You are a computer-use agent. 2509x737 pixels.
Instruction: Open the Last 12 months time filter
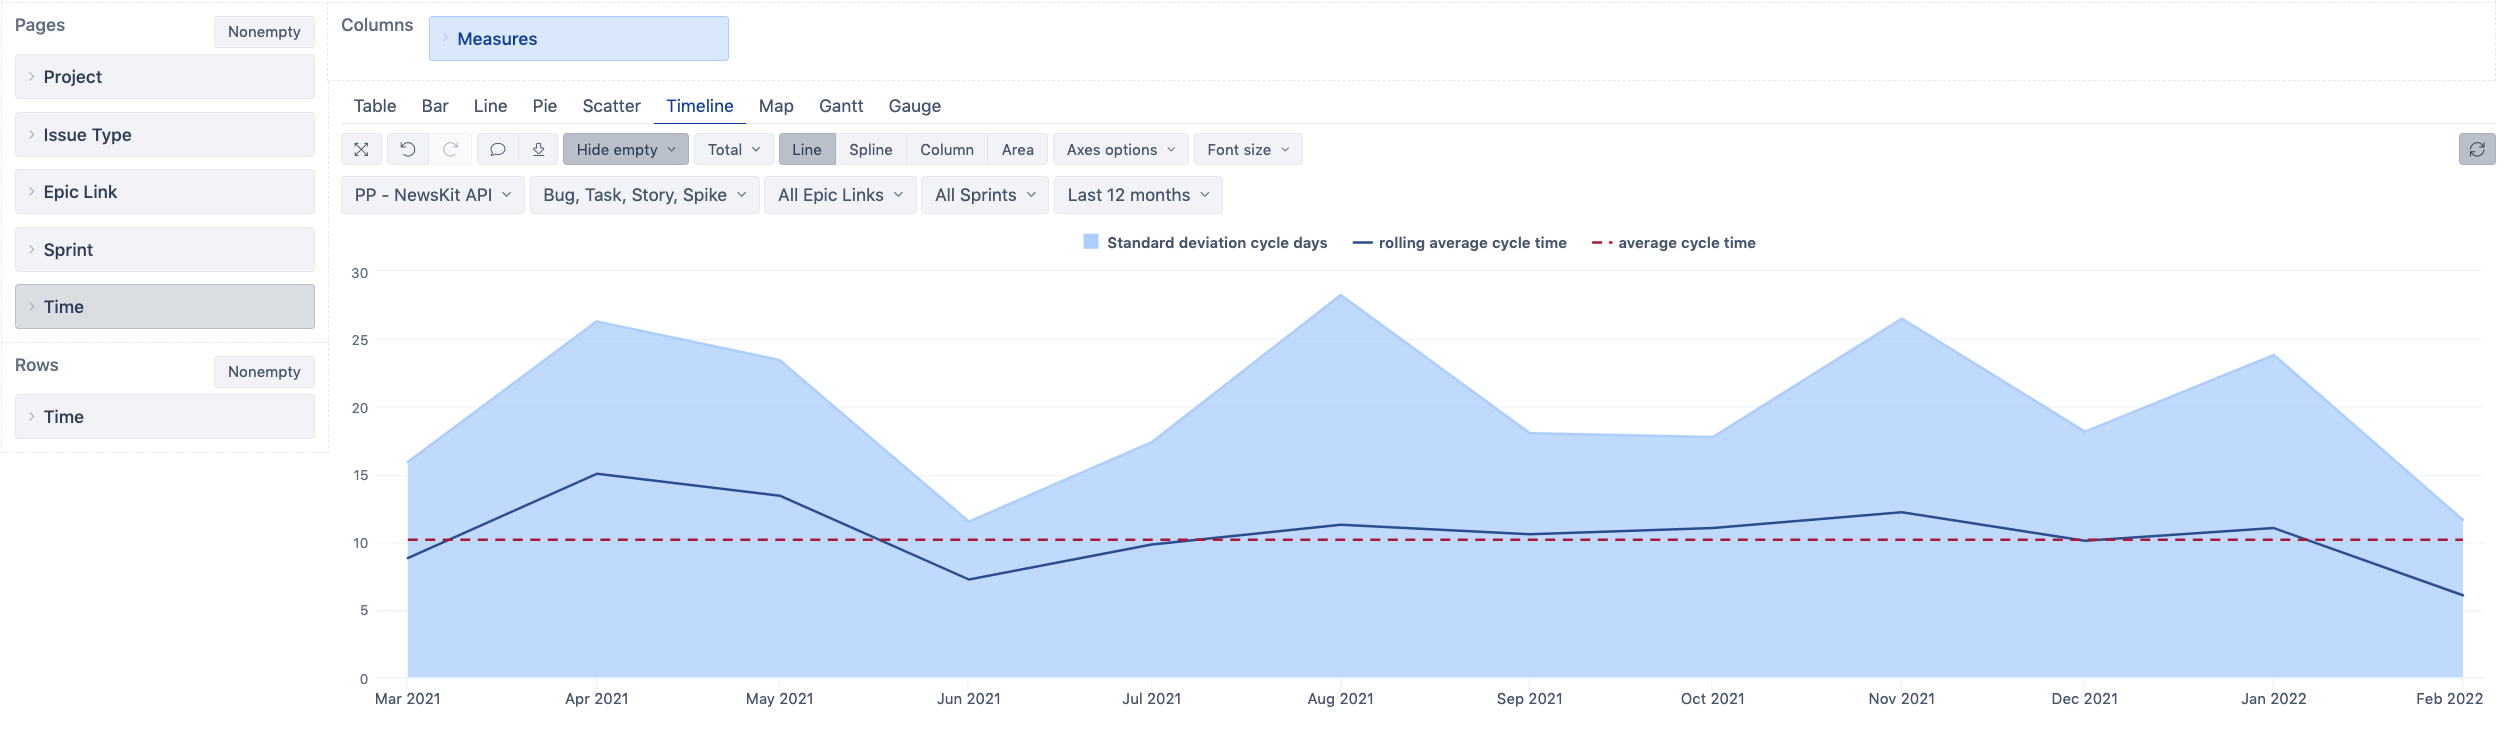(x=1138, y=195)
